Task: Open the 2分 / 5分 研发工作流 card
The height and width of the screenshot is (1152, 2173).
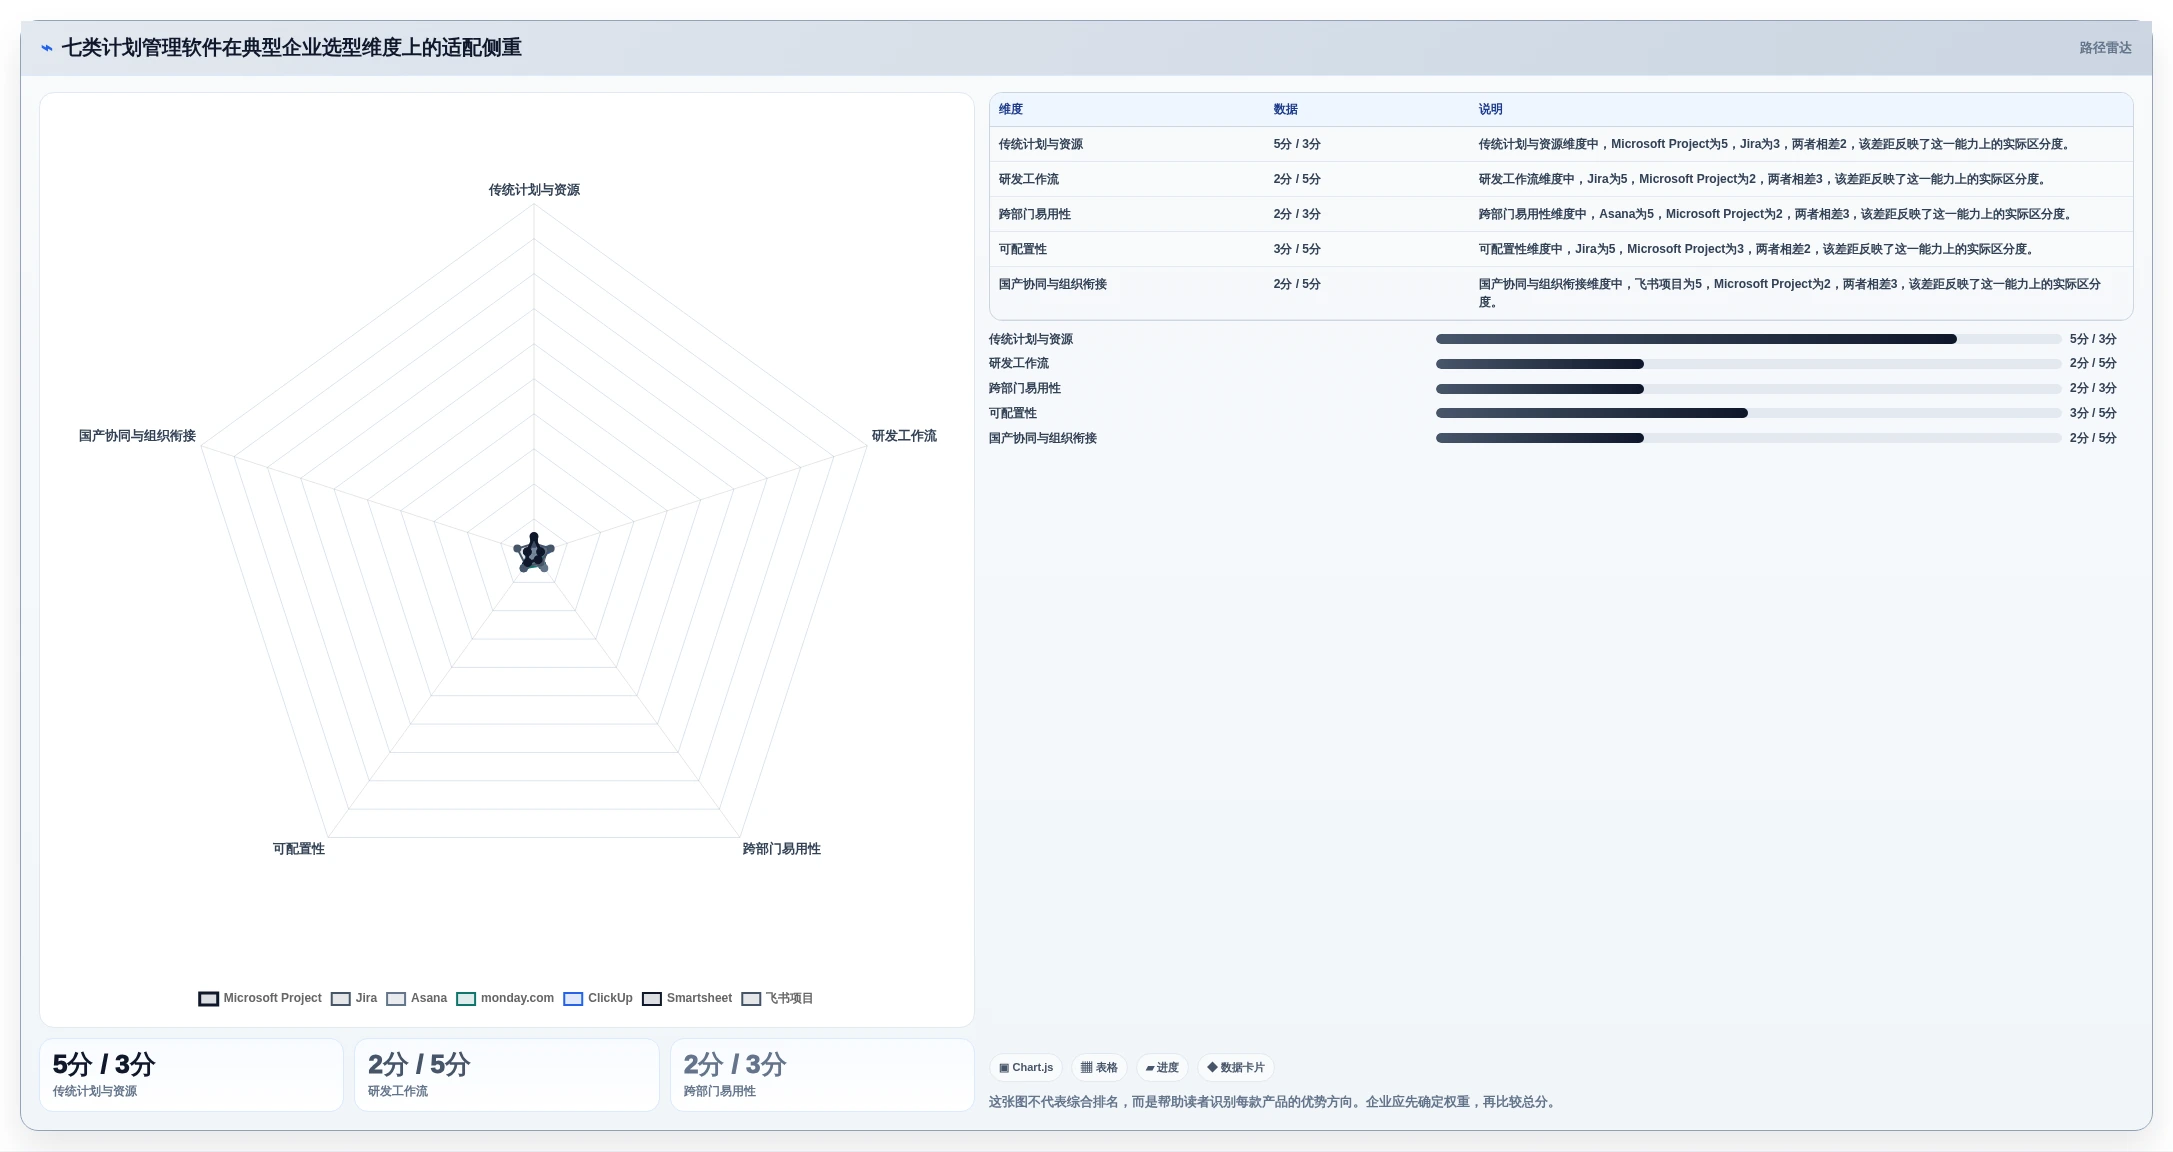Action: click(507, 1075)
